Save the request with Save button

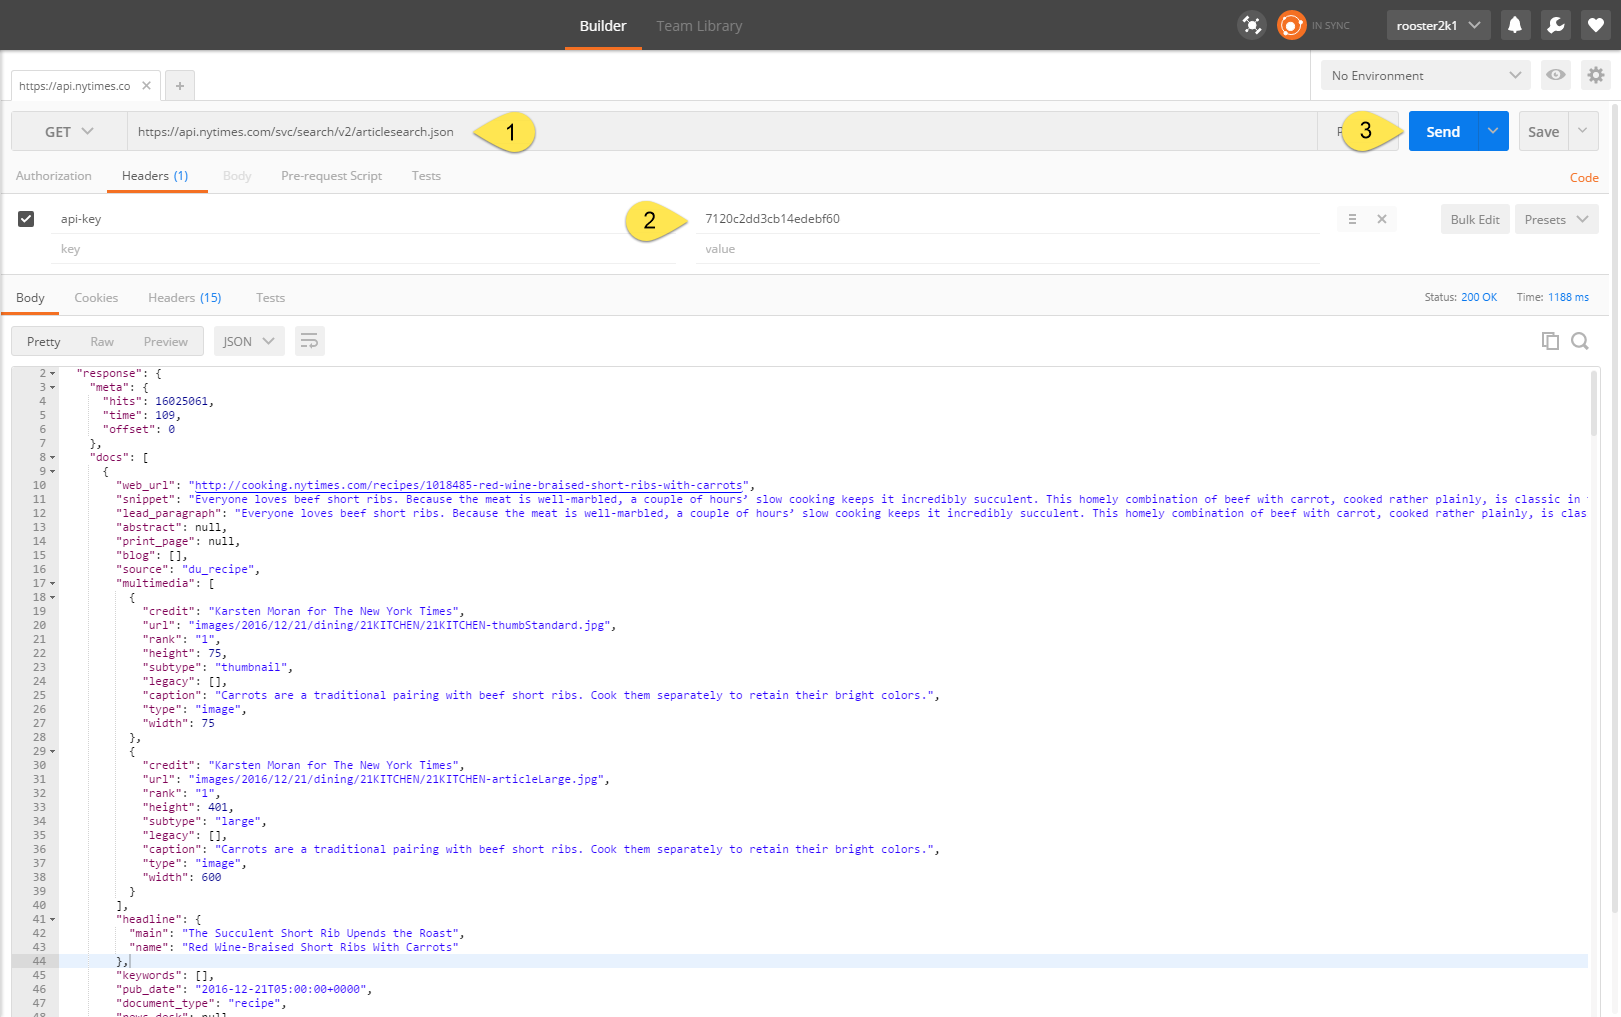[x=1543, y=131]
